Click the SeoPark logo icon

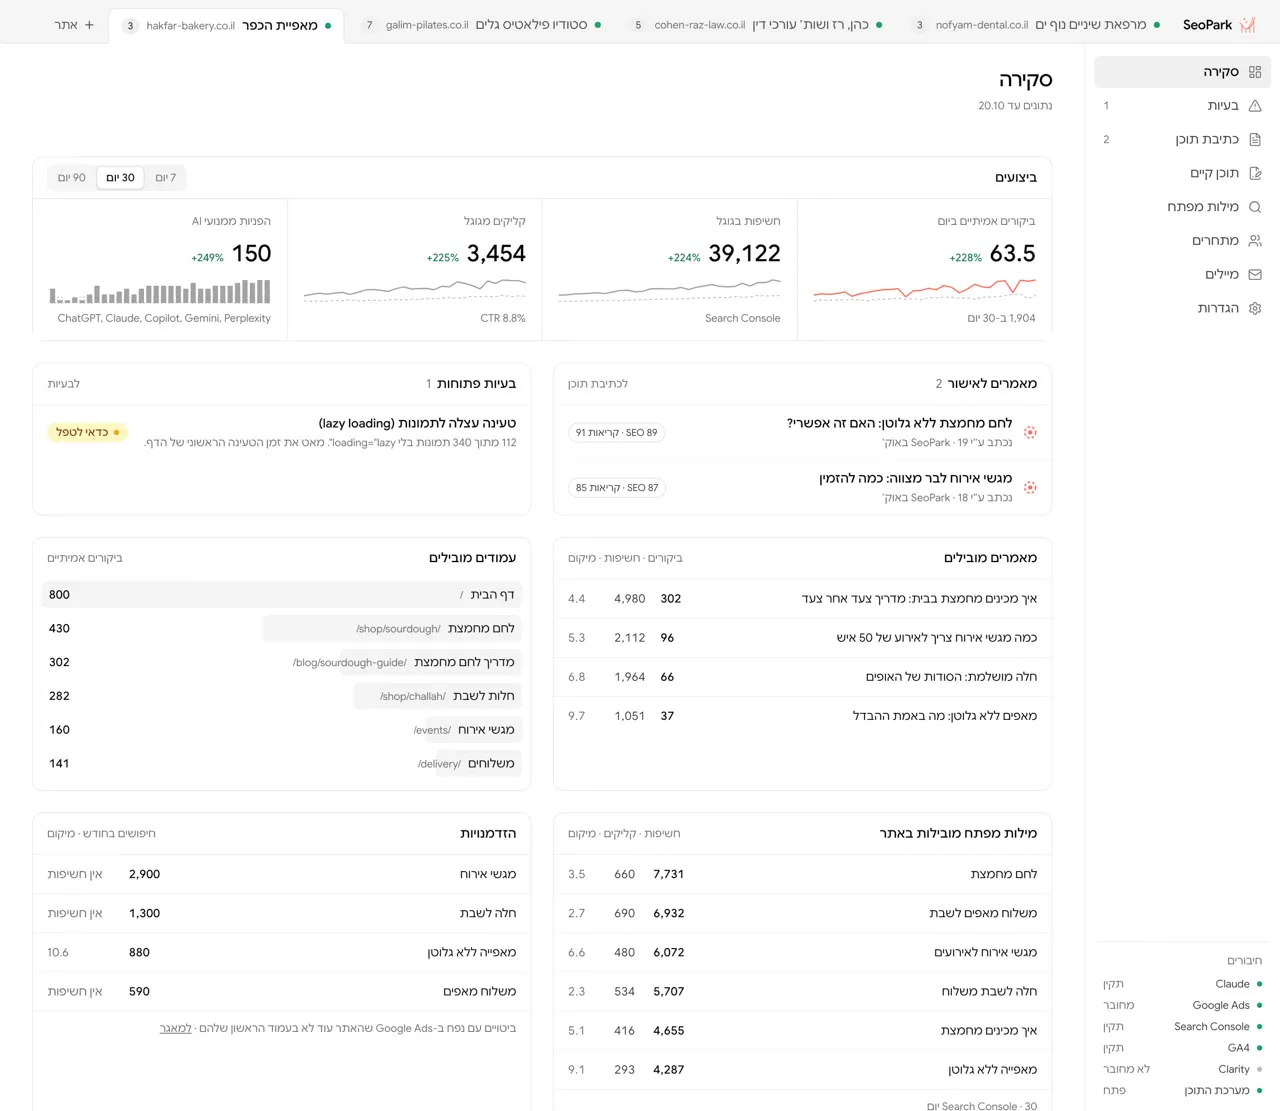[x=1247, y=25]
